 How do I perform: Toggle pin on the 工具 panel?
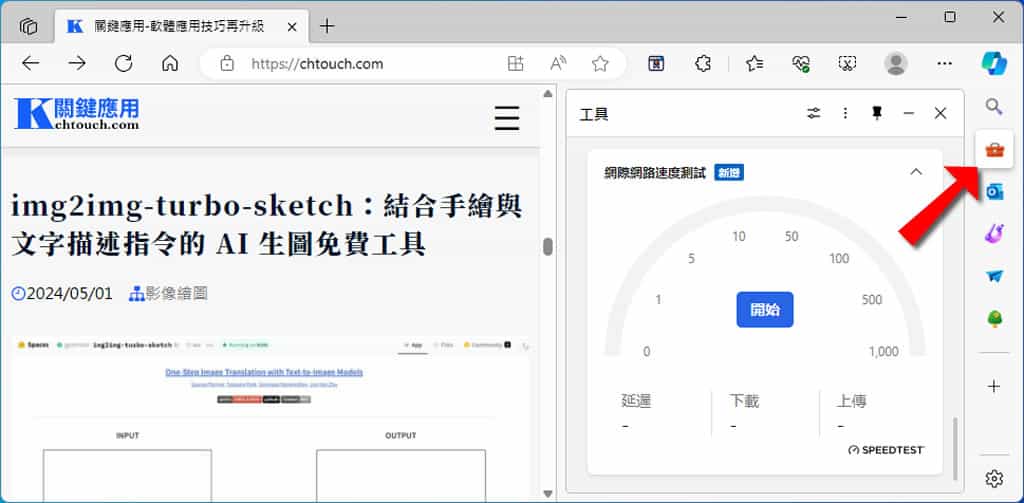coord(877,113)
